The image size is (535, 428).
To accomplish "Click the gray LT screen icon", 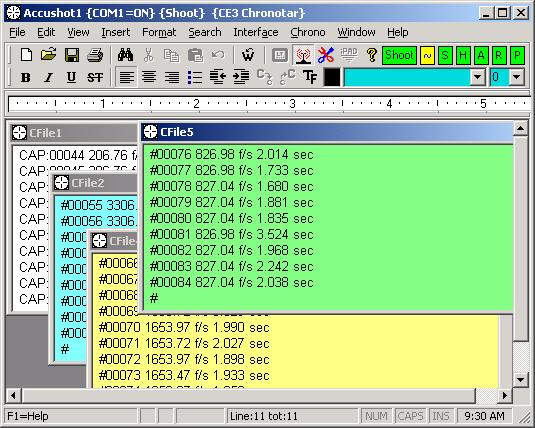I will point(280,55).
